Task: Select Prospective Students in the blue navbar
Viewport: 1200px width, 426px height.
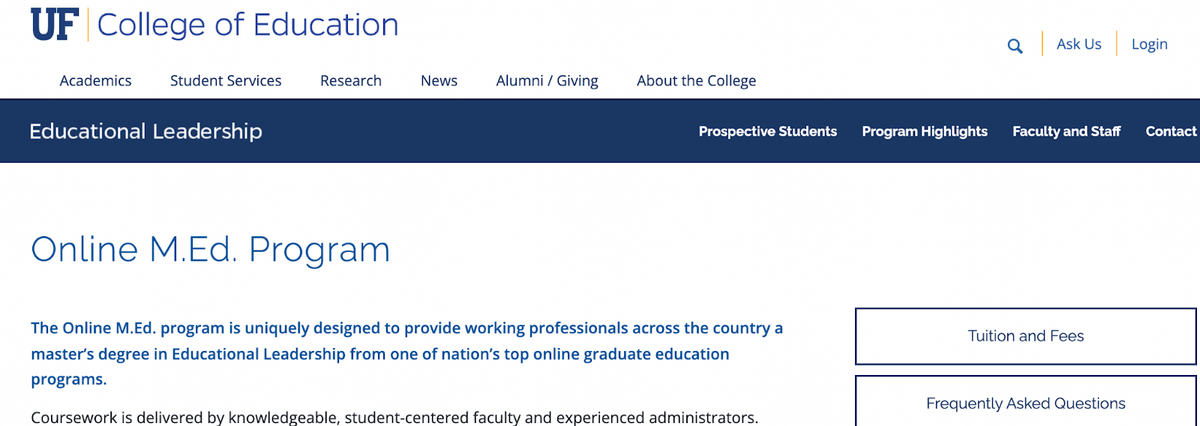Action: click(x=768, y=131)
